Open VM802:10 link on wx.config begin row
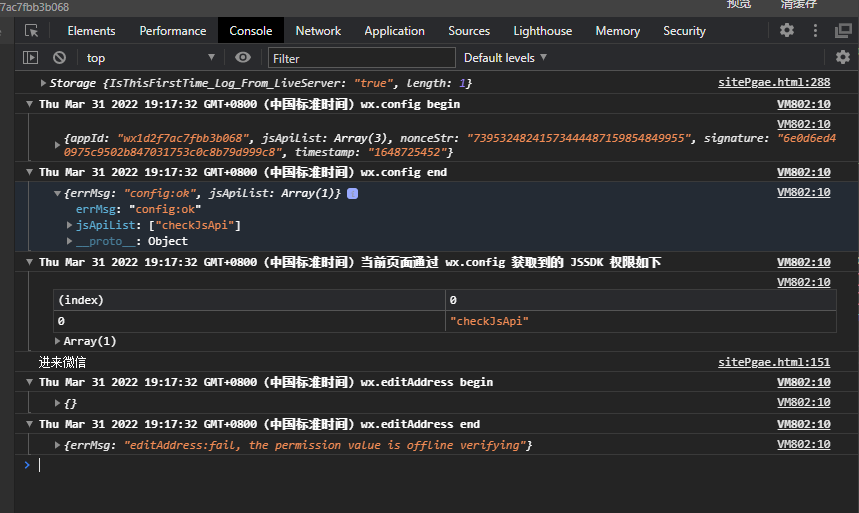Screen dimensions: 859x513 coord(804,104)
